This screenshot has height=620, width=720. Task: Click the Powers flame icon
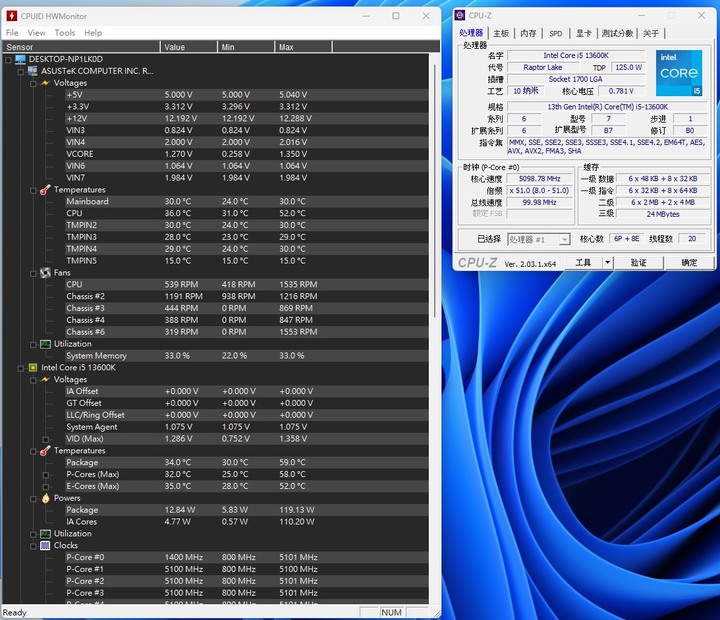click(x=45, y=498)
